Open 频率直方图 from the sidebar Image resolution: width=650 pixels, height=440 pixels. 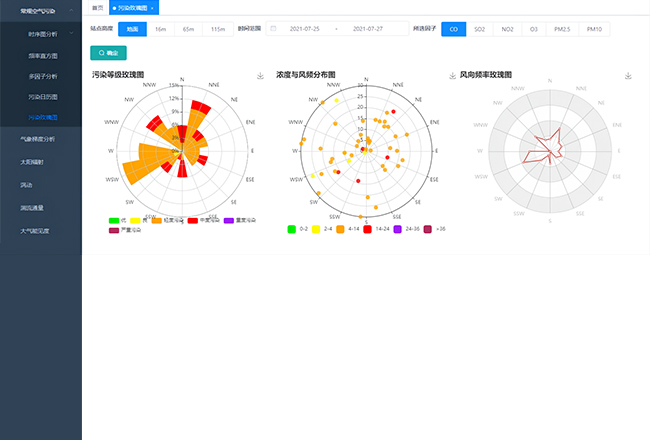pyautogui.click(x=44, y=54)
